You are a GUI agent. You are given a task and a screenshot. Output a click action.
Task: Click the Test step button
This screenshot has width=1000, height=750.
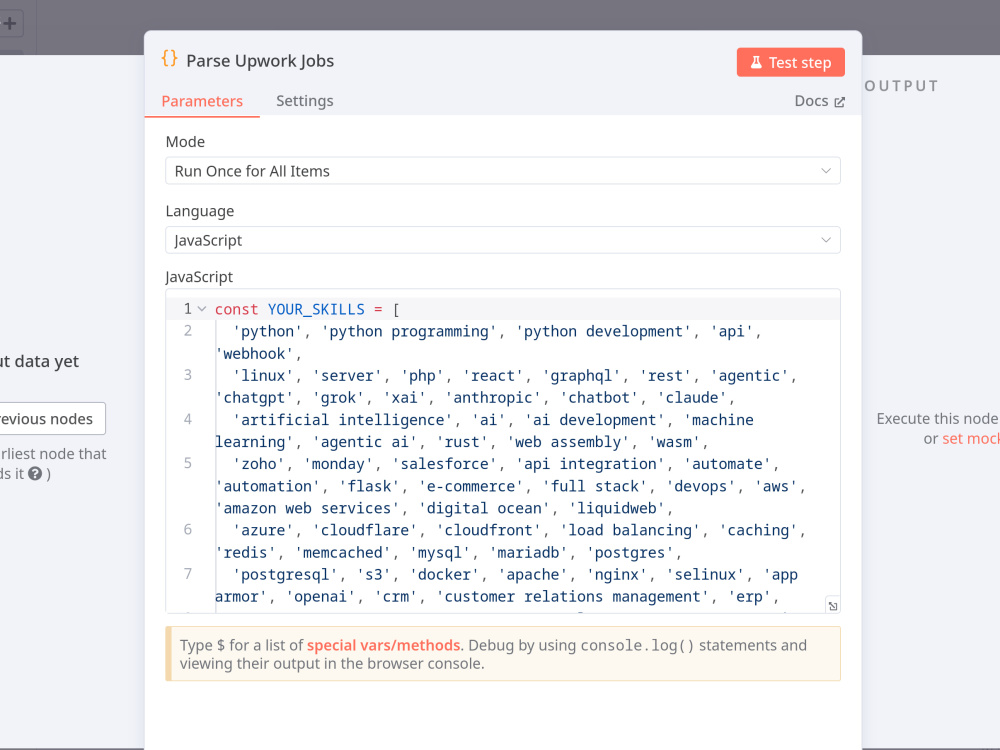coord(790,62)
